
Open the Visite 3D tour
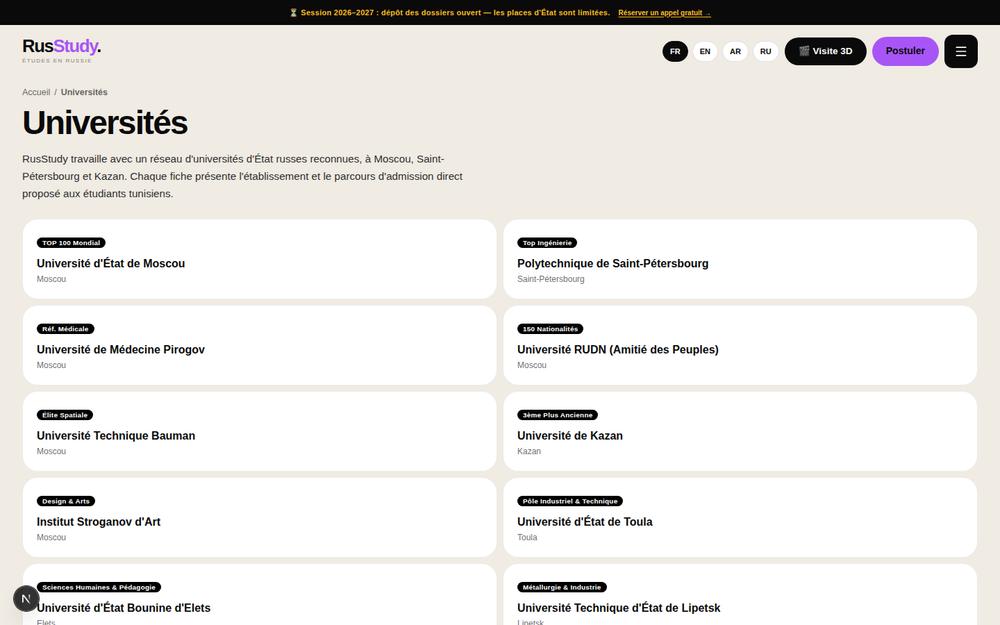(825, 51)
